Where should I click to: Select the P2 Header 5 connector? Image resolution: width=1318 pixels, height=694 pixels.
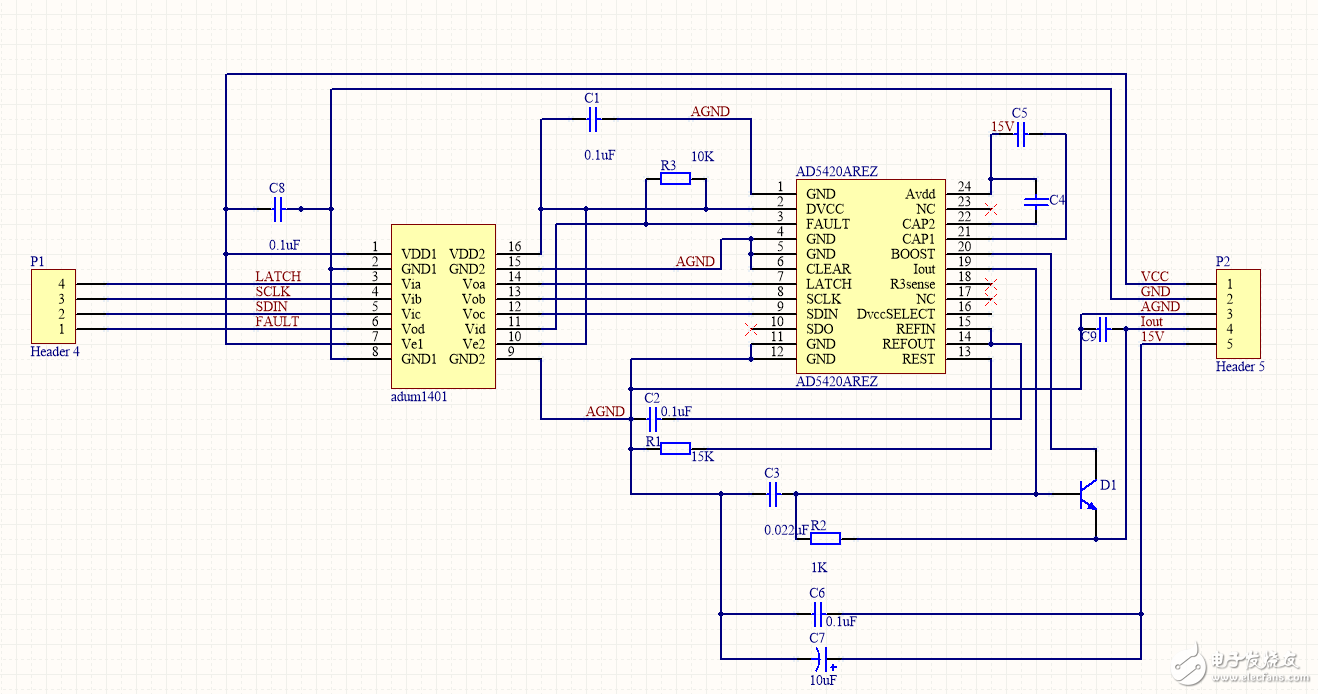pos(1238,314)
